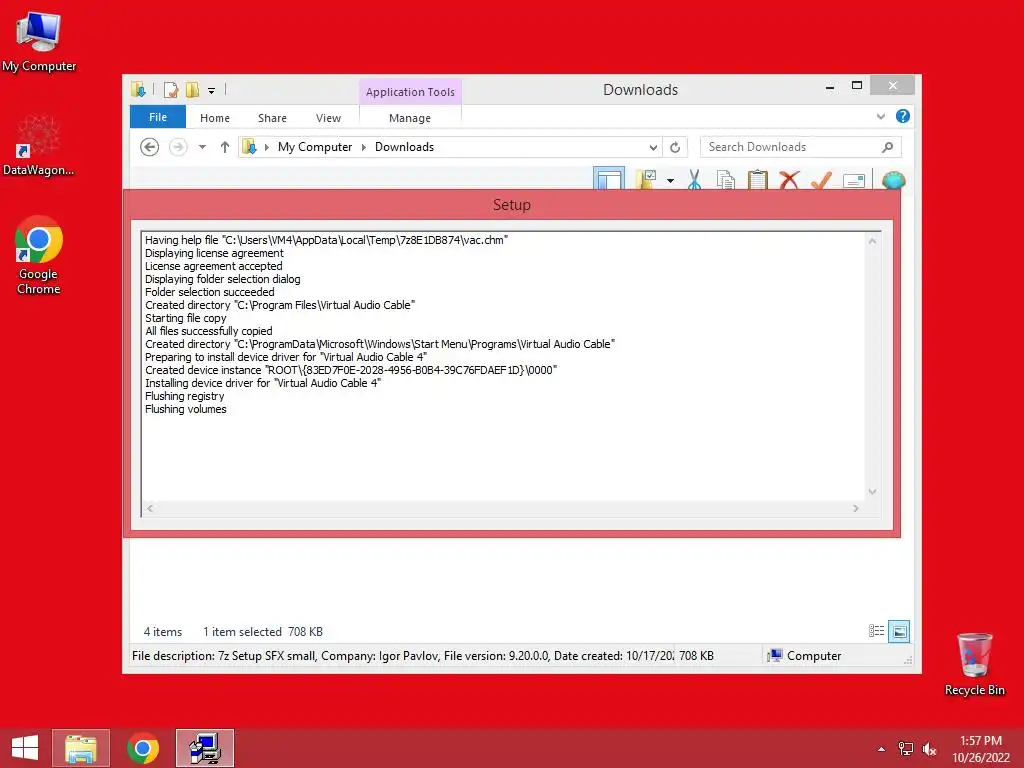Click the Cut scissors icon in the toolbar
Screen dimensions: 1024x768
[694, 180]
